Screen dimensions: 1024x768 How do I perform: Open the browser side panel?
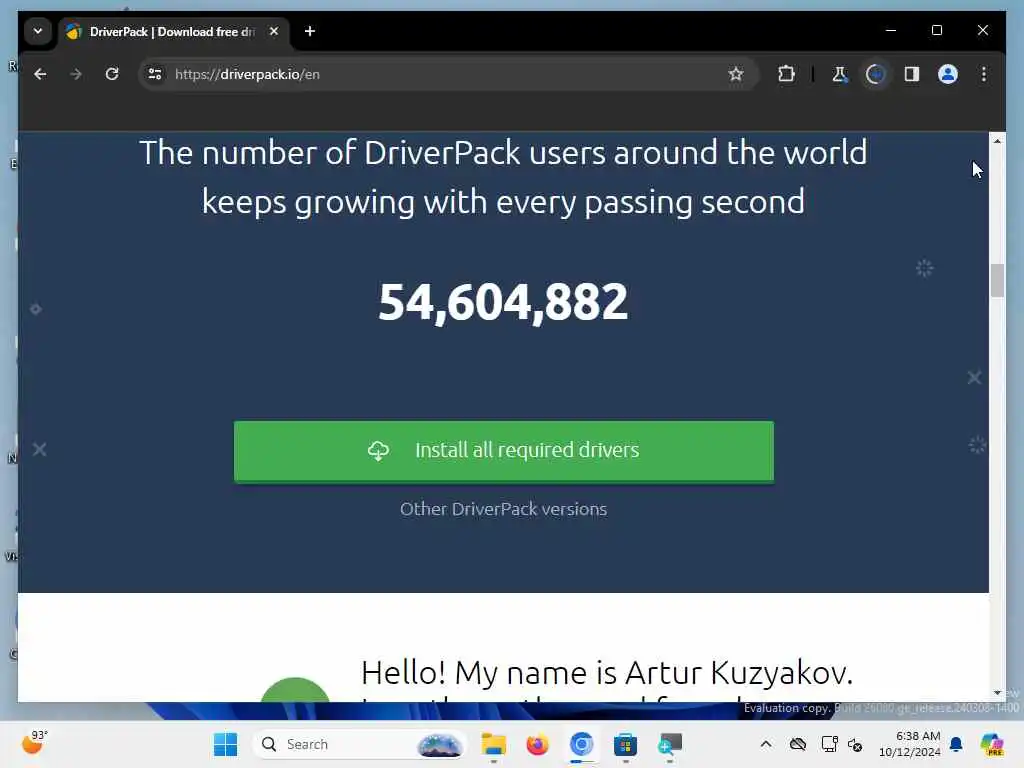[x=912, y=74]
